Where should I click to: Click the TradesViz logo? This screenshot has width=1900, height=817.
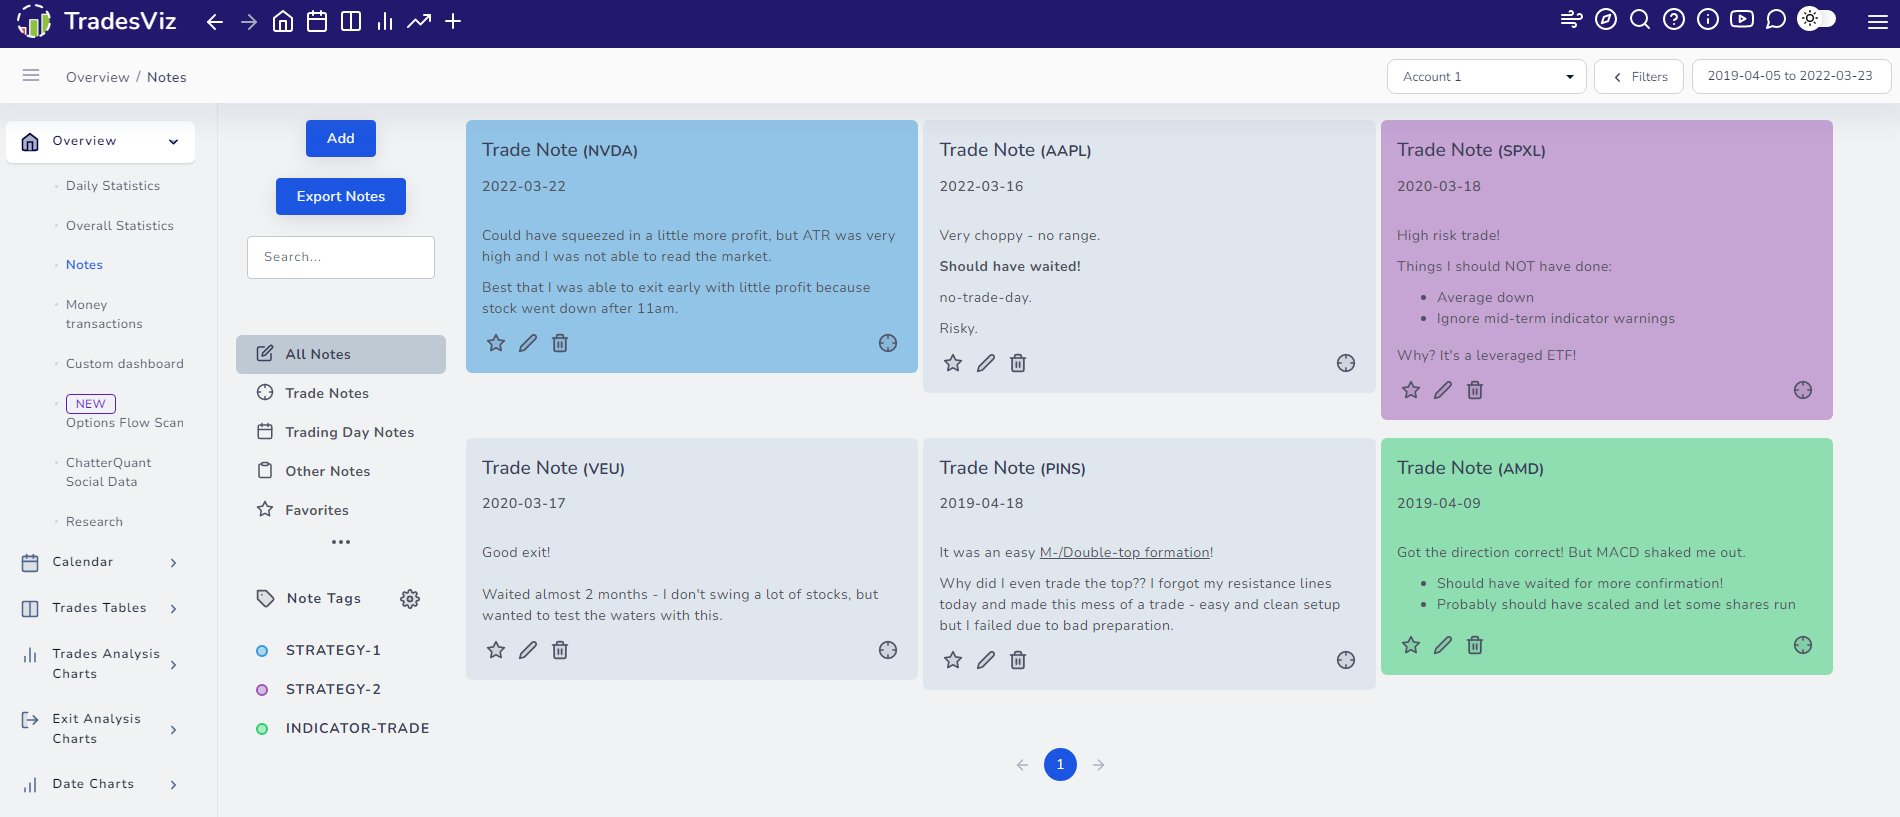97,21
